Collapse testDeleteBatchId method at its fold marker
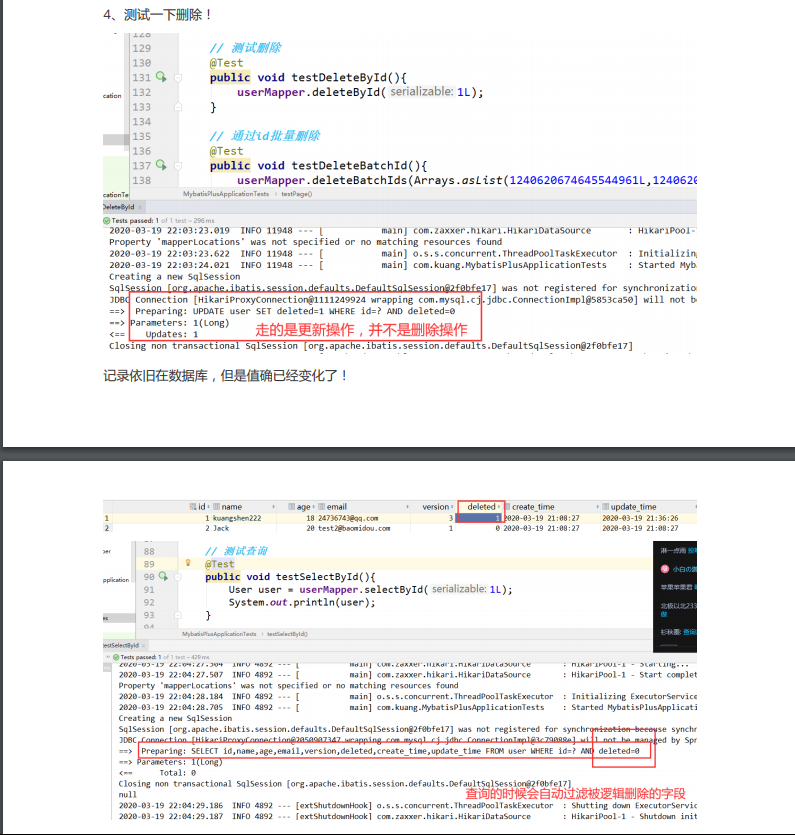 [178, 166]
